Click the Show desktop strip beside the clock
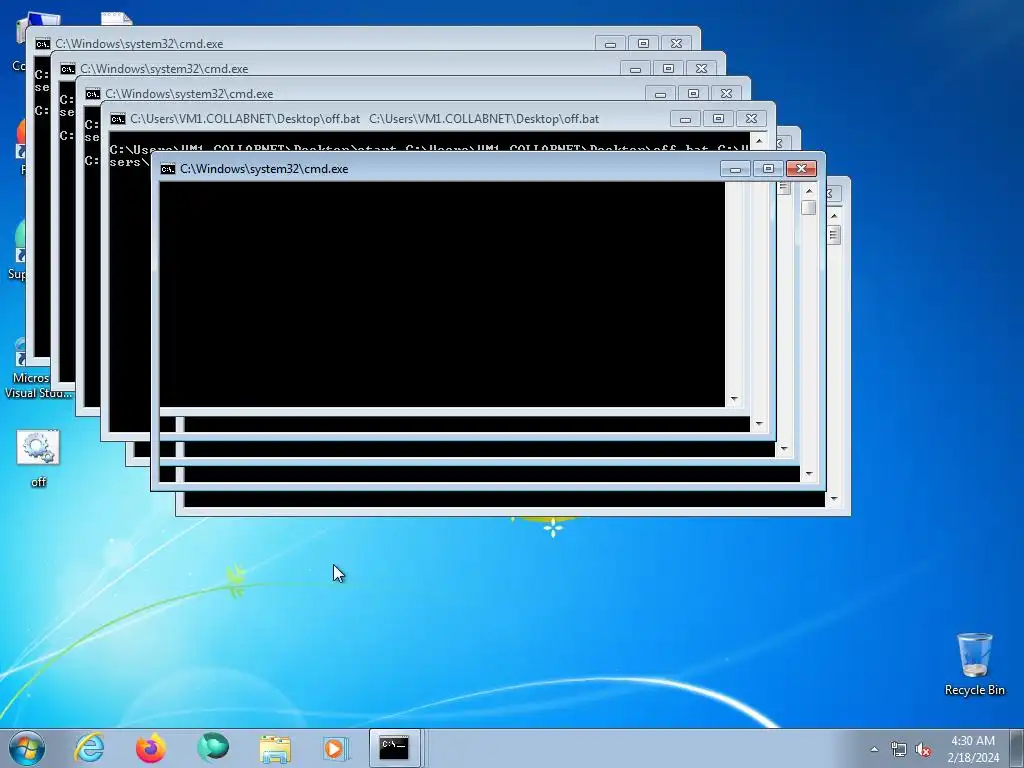Viewport: 1024px width, 768px height. pos(1017,748)
